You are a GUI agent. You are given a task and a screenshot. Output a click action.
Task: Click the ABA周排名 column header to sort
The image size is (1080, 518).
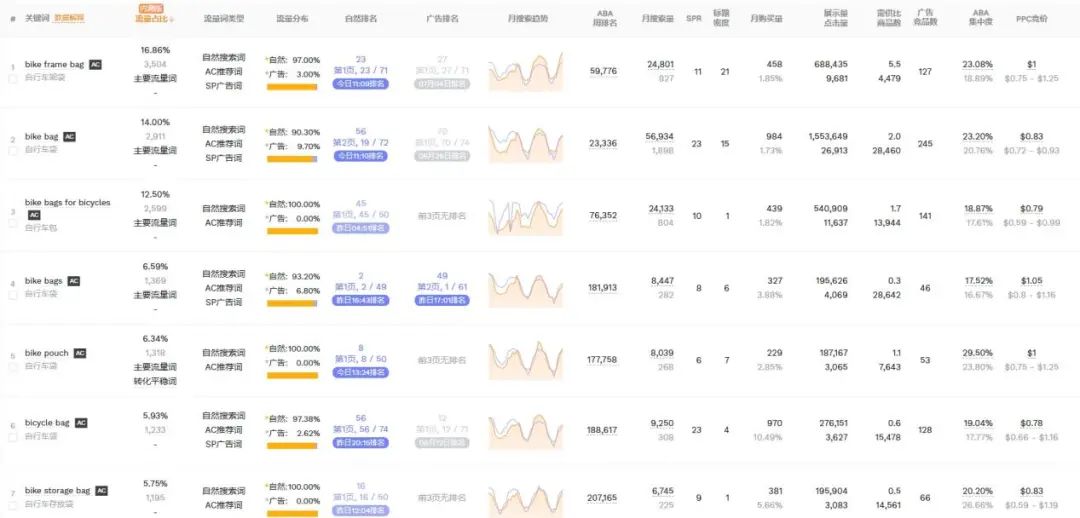point(605,18)
